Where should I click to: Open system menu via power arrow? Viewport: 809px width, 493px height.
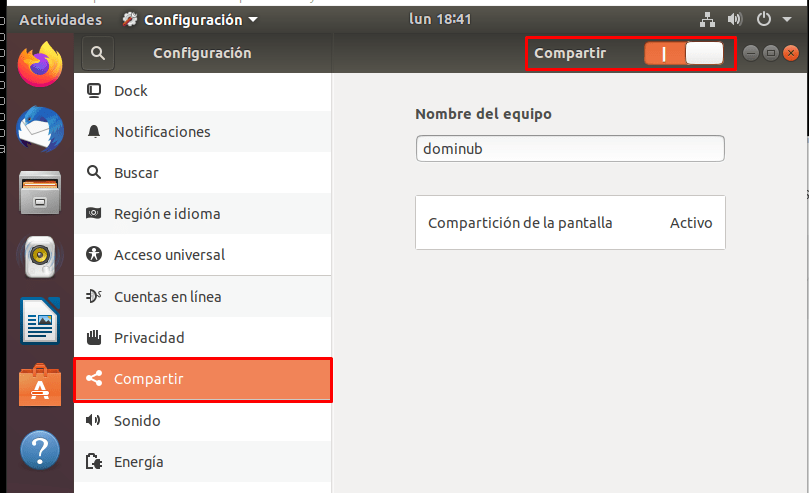coord(770,19)
